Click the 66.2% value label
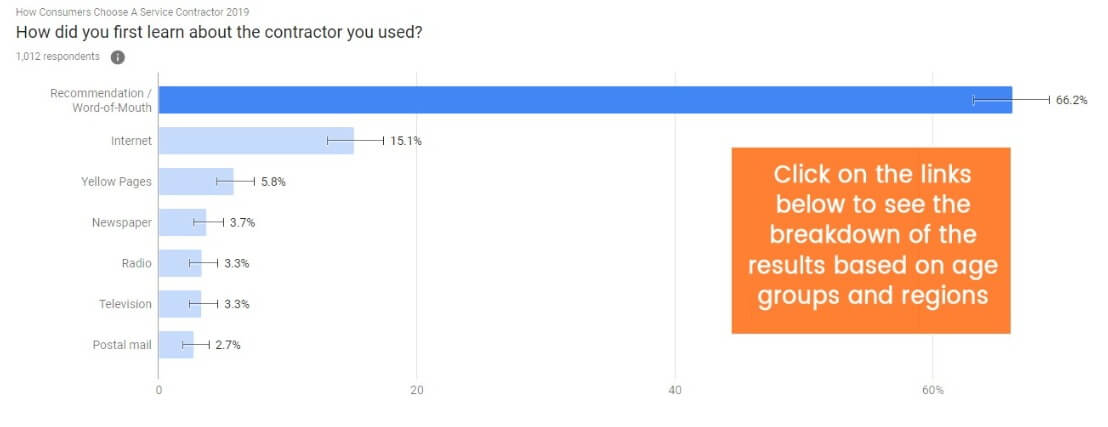Image resolution: width=1108 pixels, height=427 pixels. (x=1071, y=100)
